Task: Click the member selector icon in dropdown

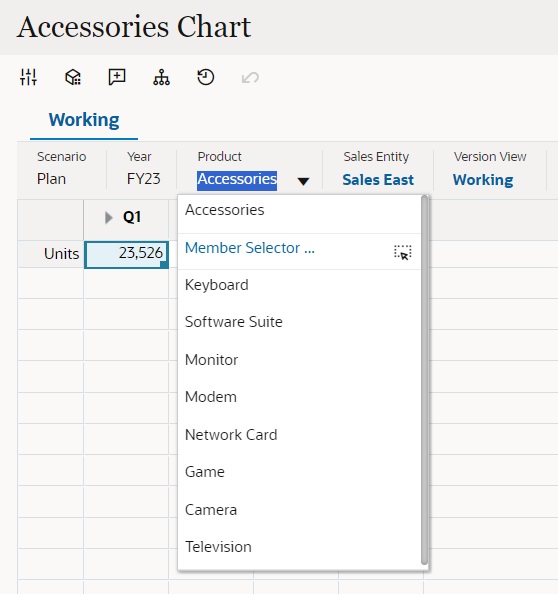Action: pyautogui.click(x=402, y=252)
